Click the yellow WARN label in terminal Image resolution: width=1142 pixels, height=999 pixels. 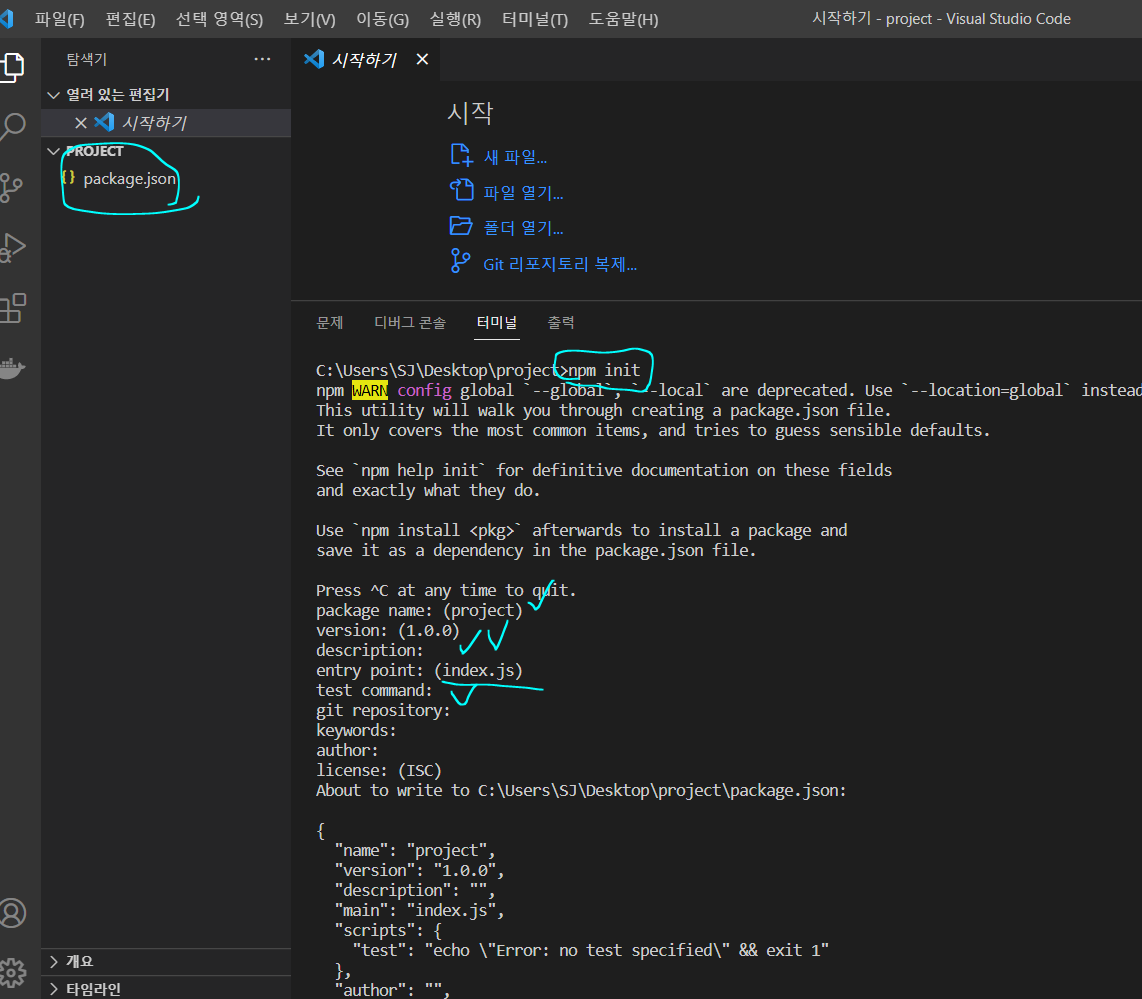(370, 391)
